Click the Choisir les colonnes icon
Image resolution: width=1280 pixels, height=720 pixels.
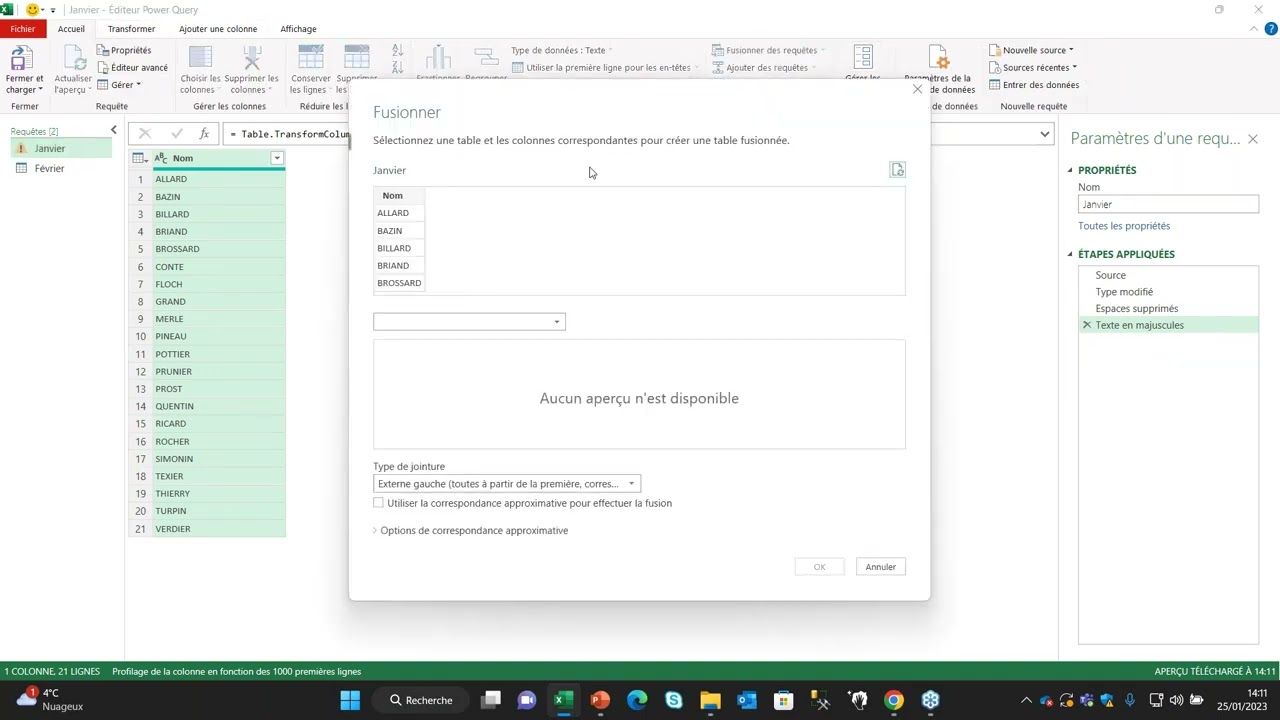coord(200,58)
